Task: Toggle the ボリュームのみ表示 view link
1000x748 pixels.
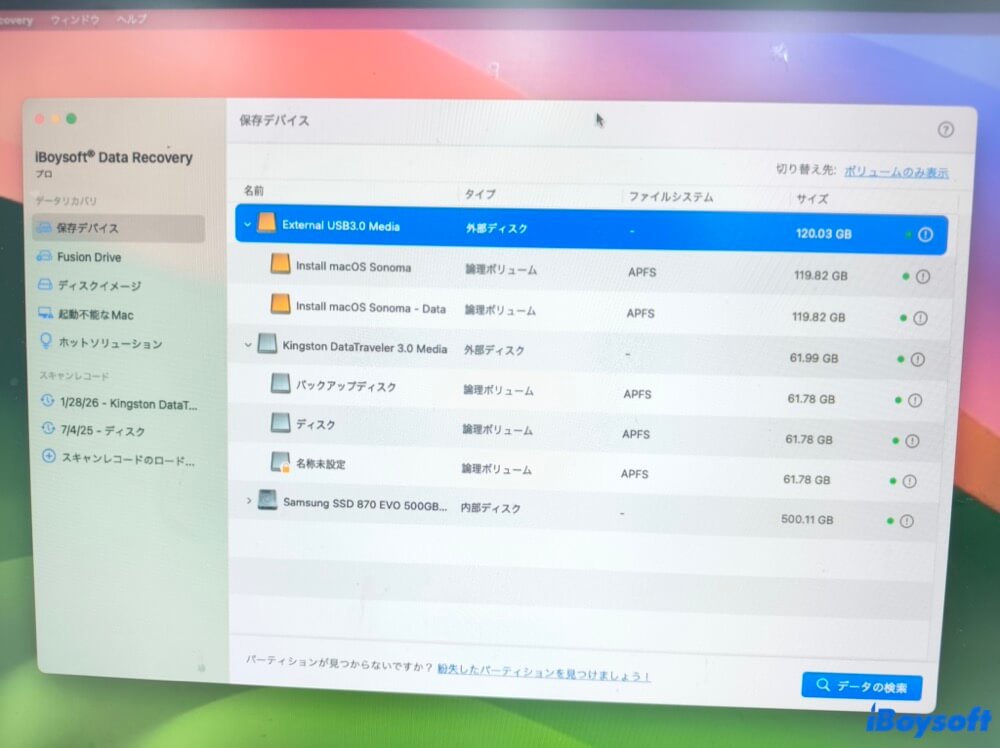Action: click(896, 172)
